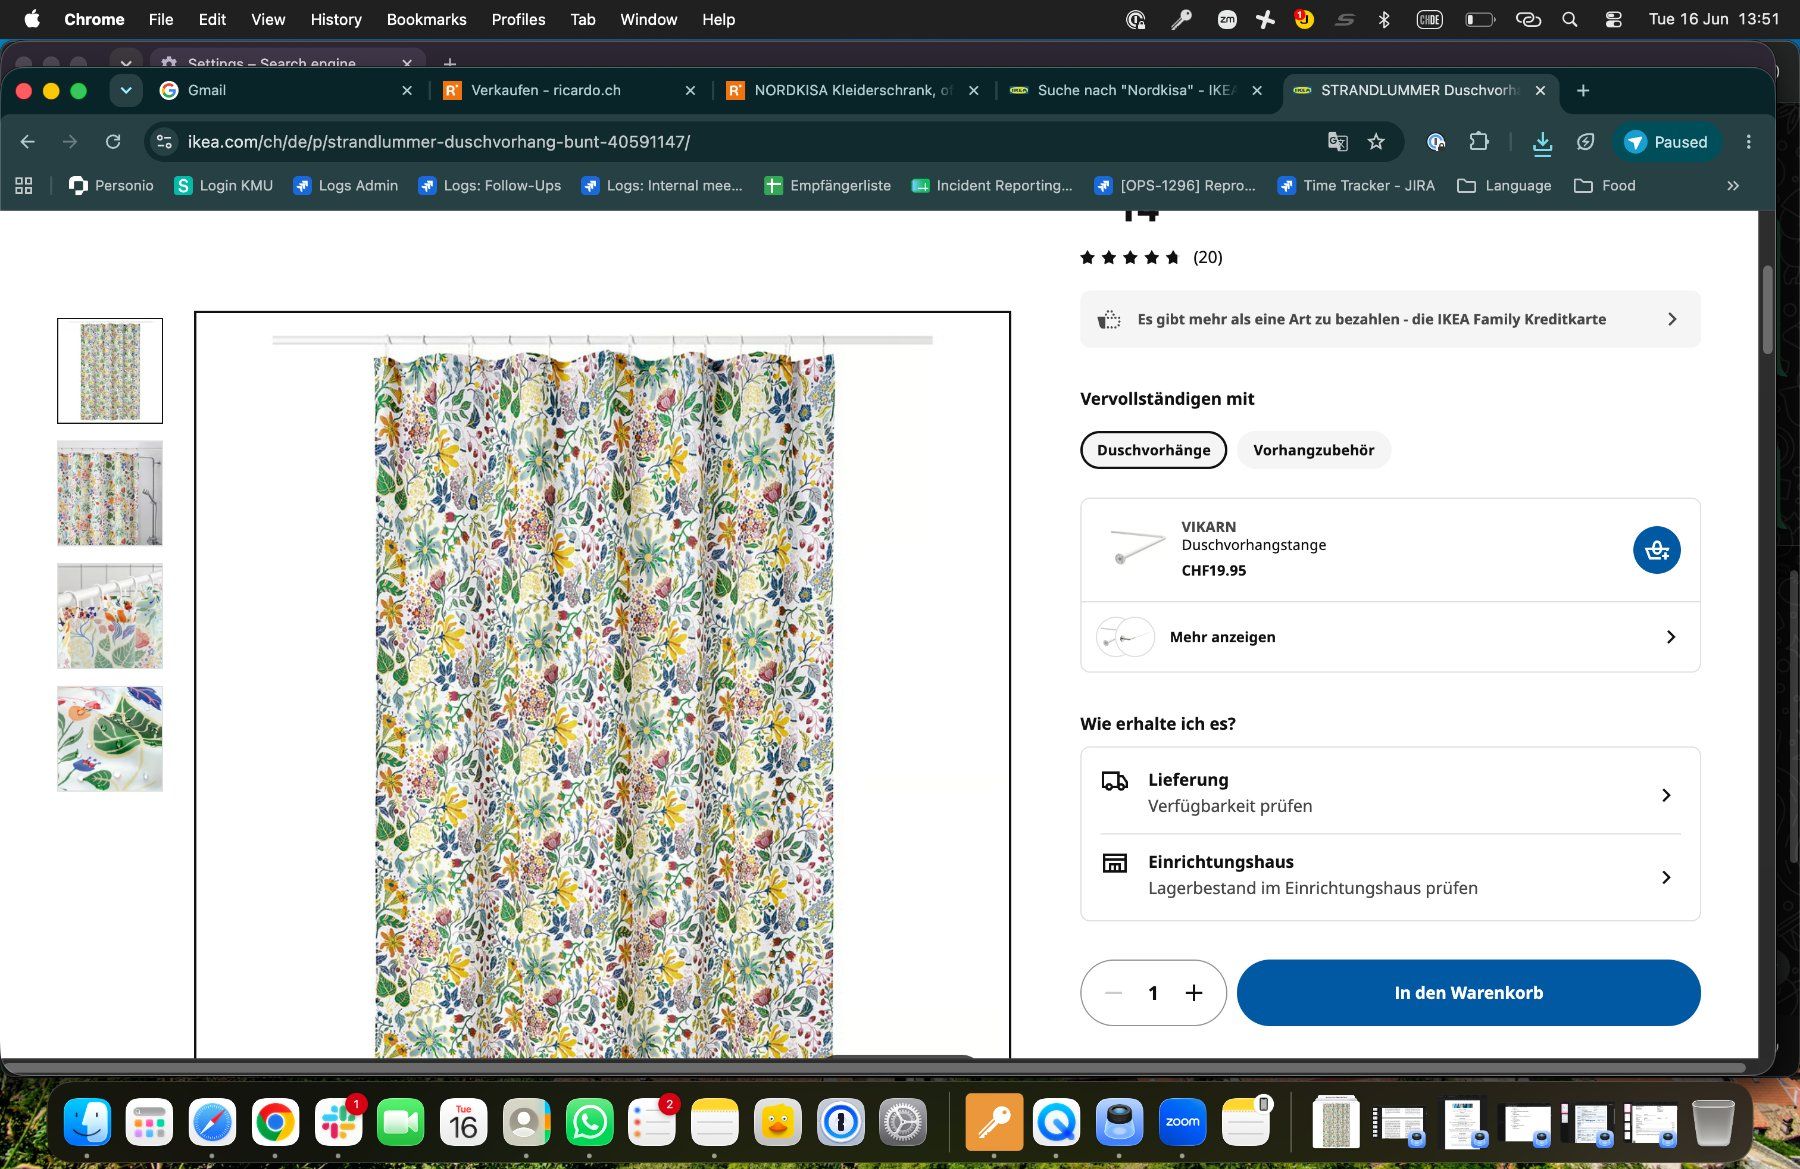Screen dimensions: 1800x1169
Task: Click the main curtain product image
Action: click(602, 685)
